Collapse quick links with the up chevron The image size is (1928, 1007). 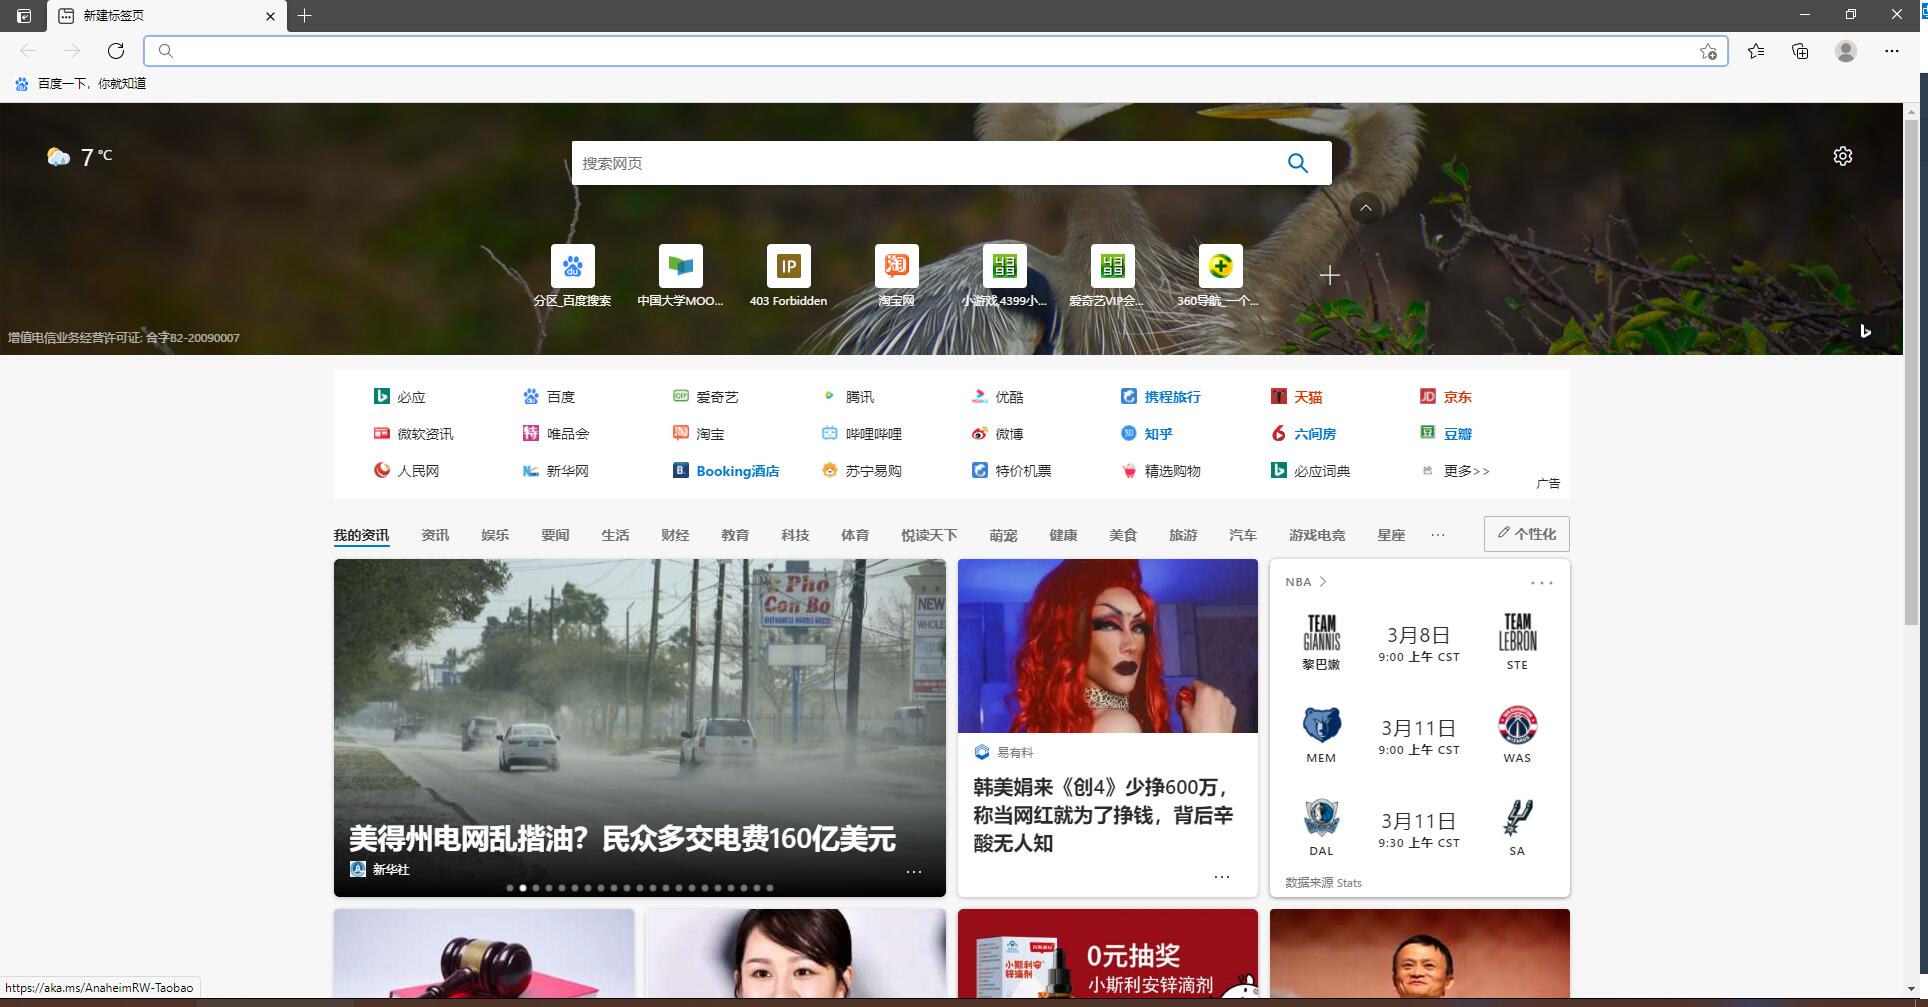tap(1366, 208)
